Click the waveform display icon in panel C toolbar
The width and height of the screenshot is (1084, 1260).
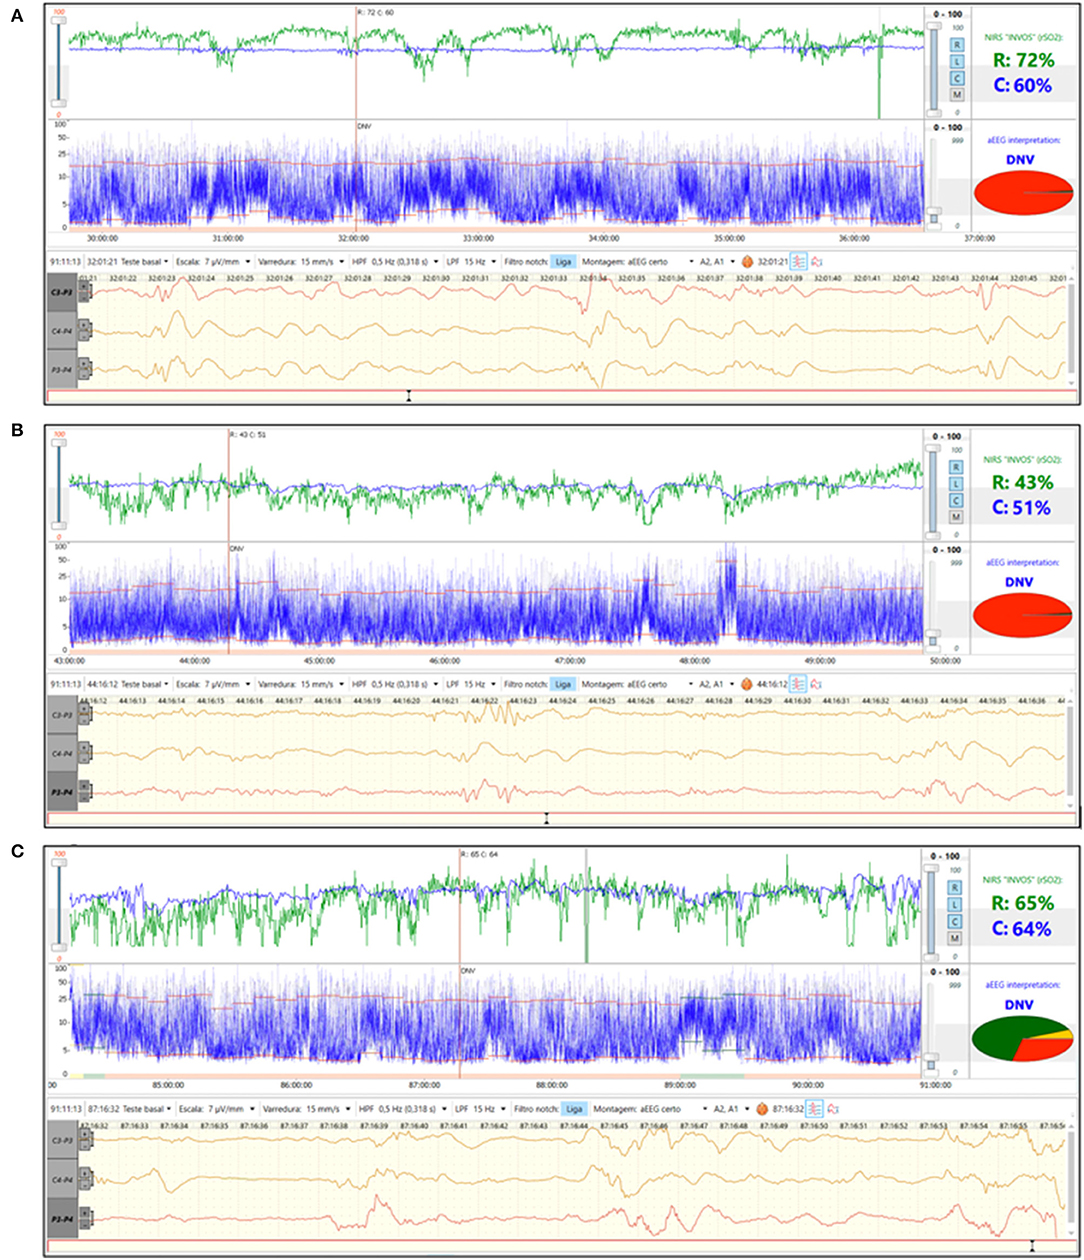coord(815,1108)
